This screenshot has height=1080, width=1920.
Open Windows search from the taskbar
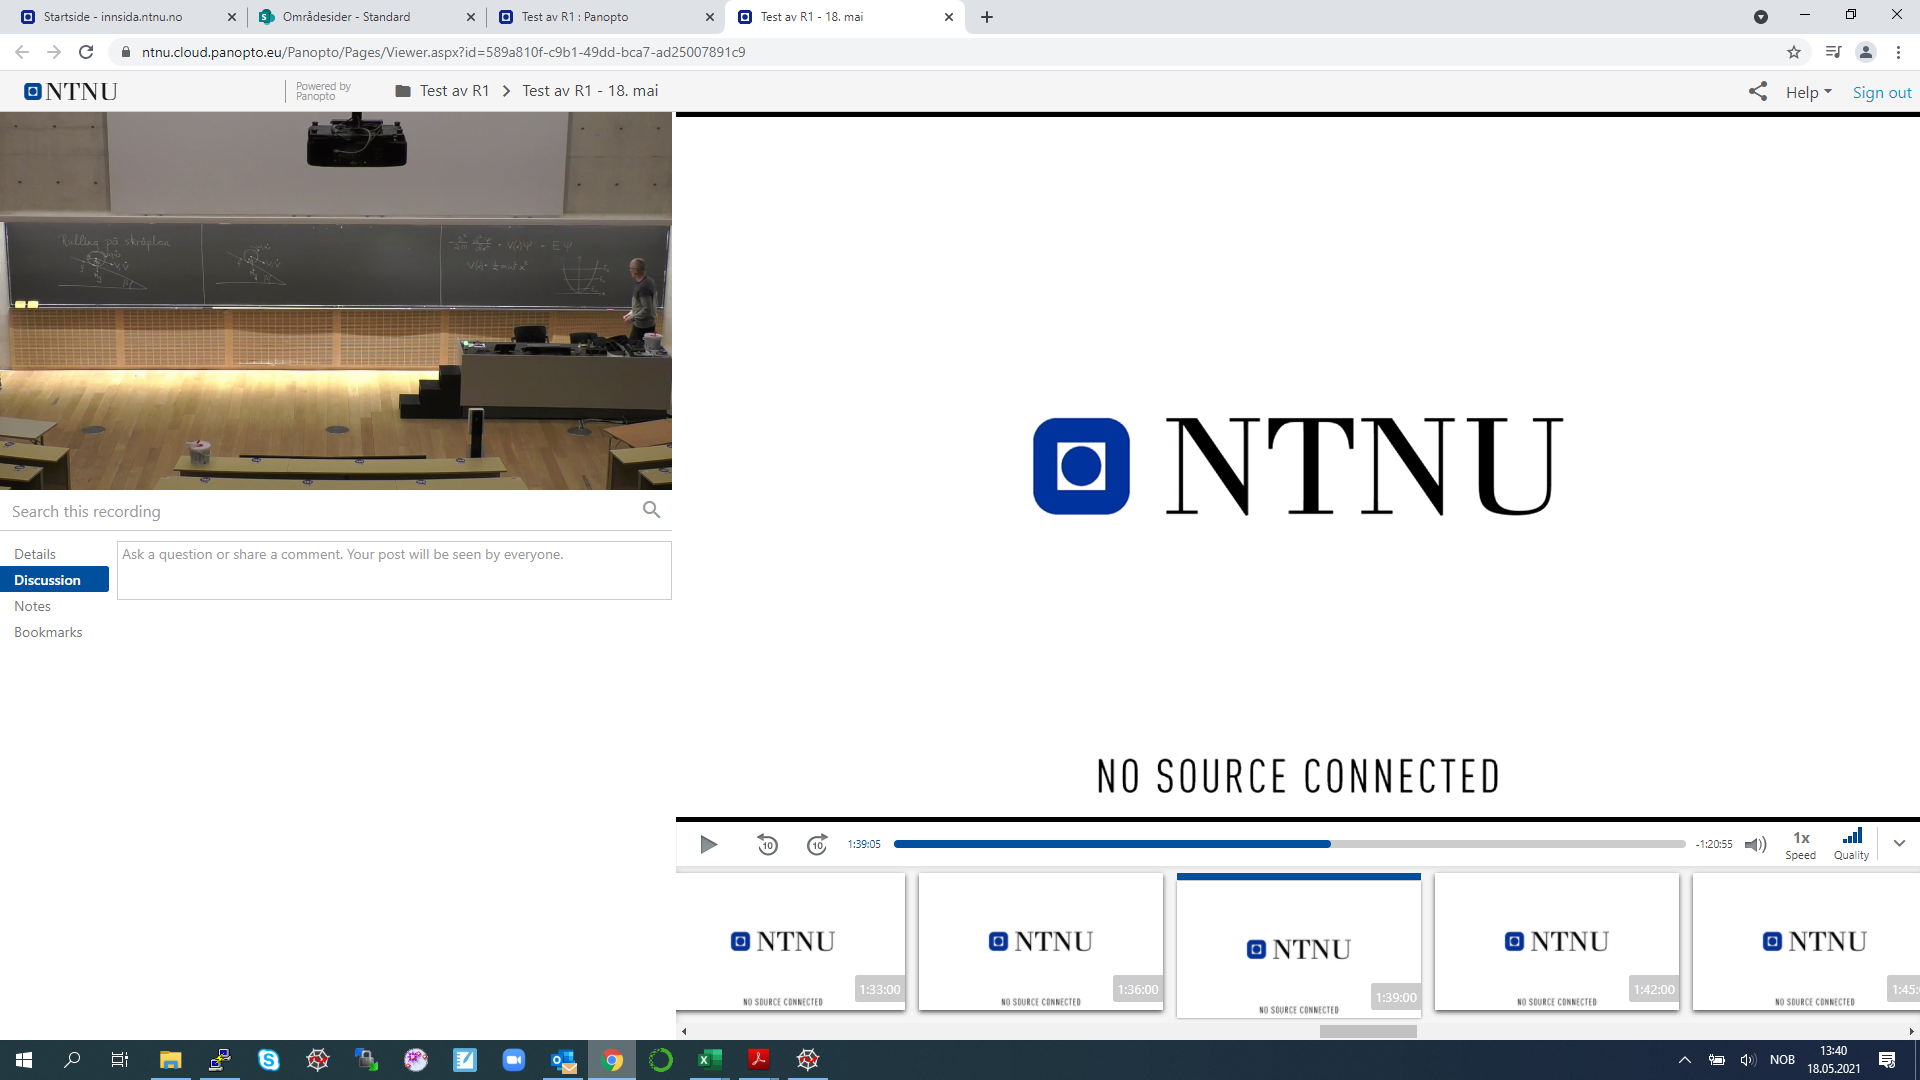(x=72, y=1060)
